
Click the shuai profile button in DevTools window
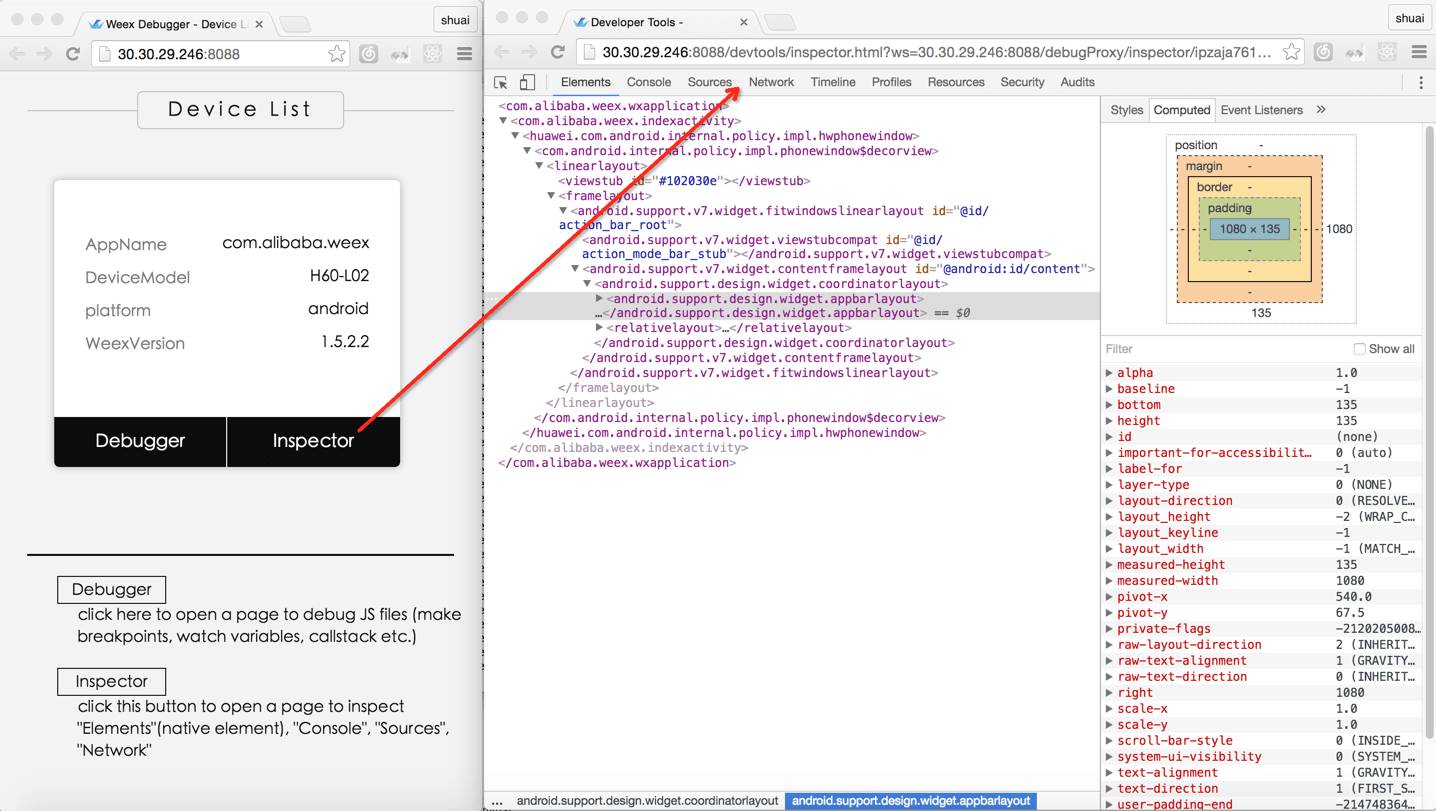1410,18
